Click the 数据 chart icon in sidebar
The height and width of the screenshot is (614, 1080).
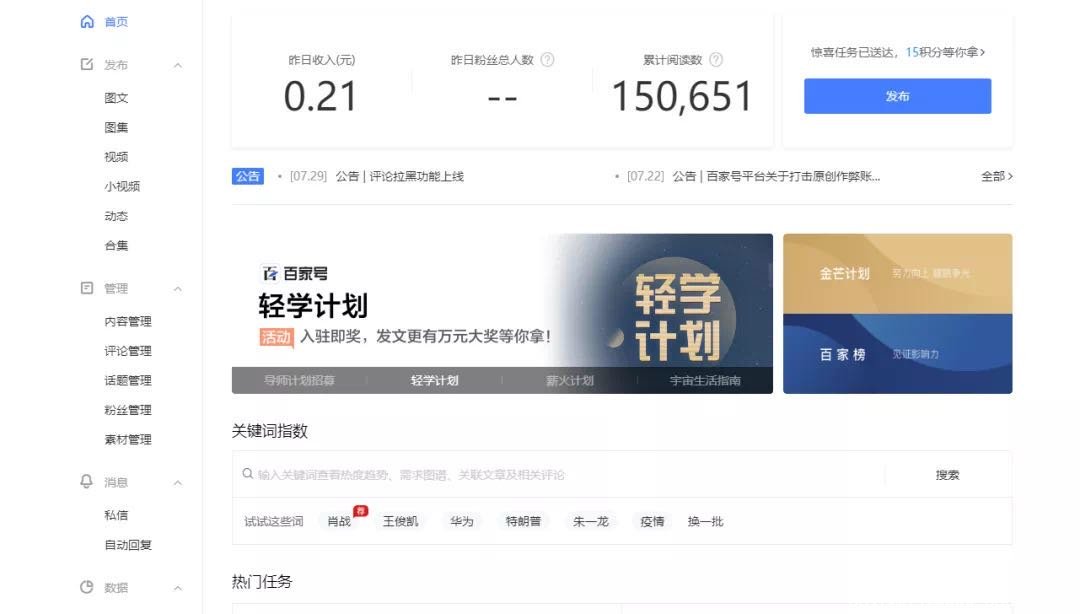pyautogui.click(x=86, y=587)
